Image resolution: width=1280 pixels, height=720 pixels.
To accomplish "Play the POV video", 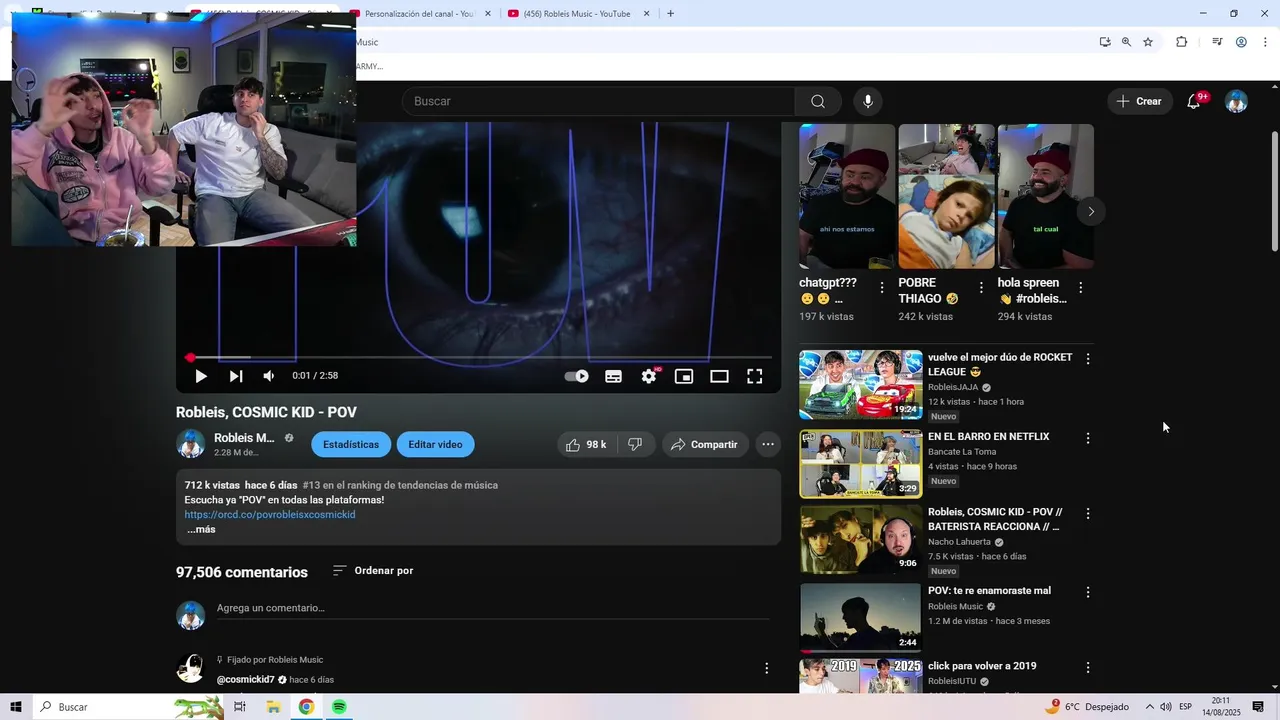I will click(x=201, y=376).
